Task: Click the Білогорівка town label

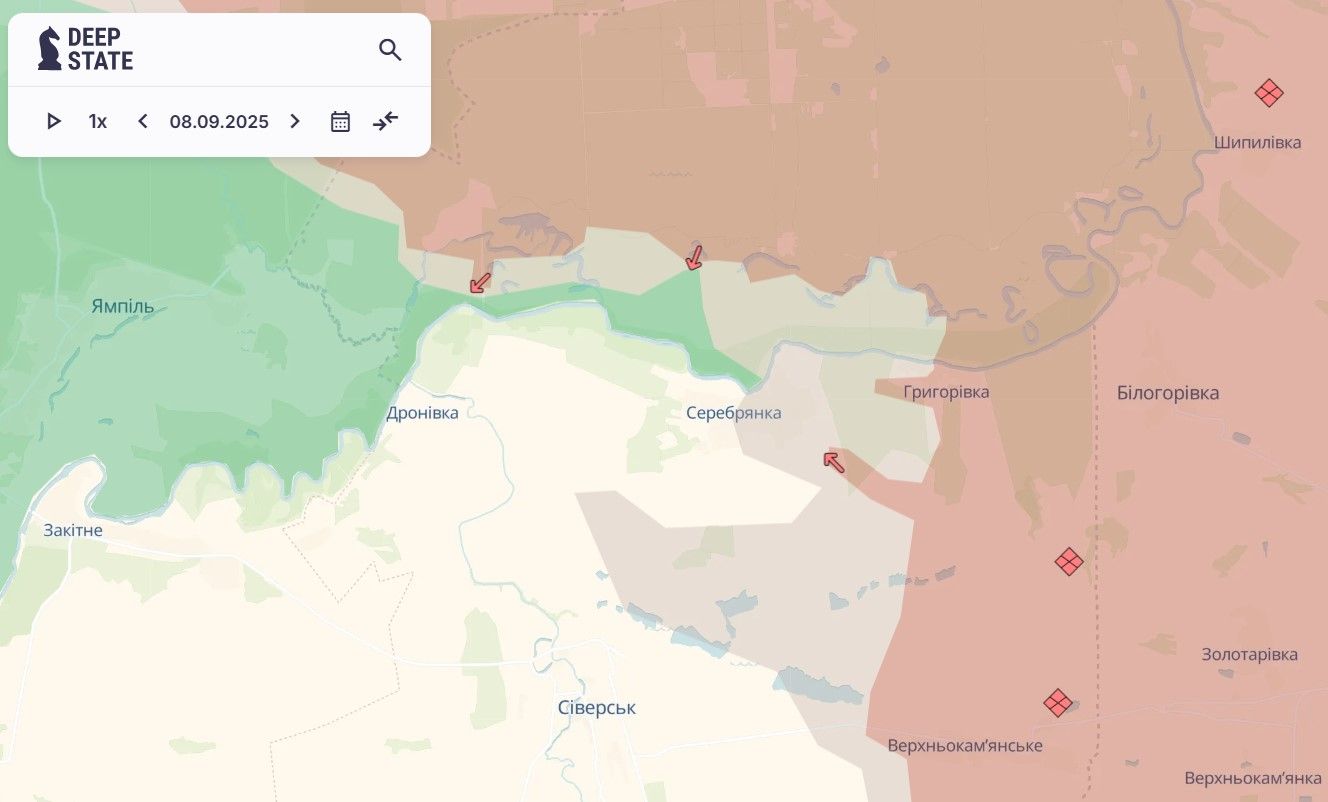Action: [x=1168, y=393]
